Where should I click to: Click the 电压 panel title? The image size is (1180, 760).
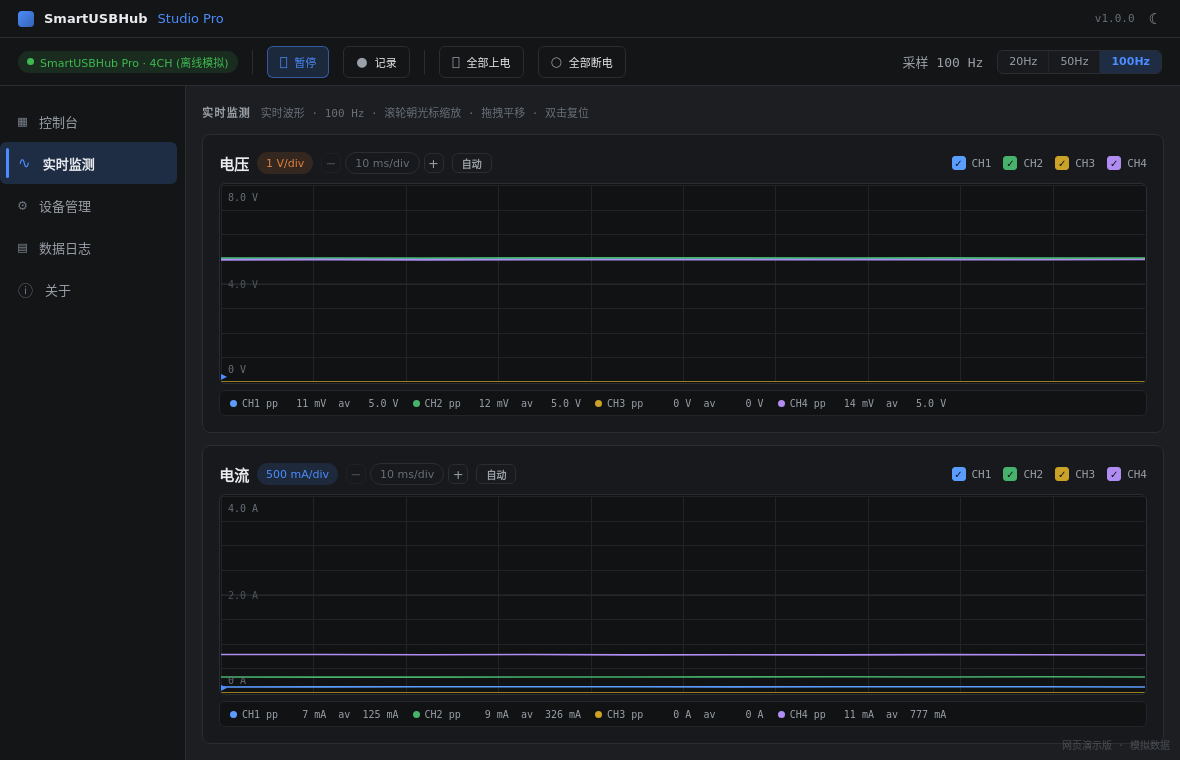tap(234, 164)
